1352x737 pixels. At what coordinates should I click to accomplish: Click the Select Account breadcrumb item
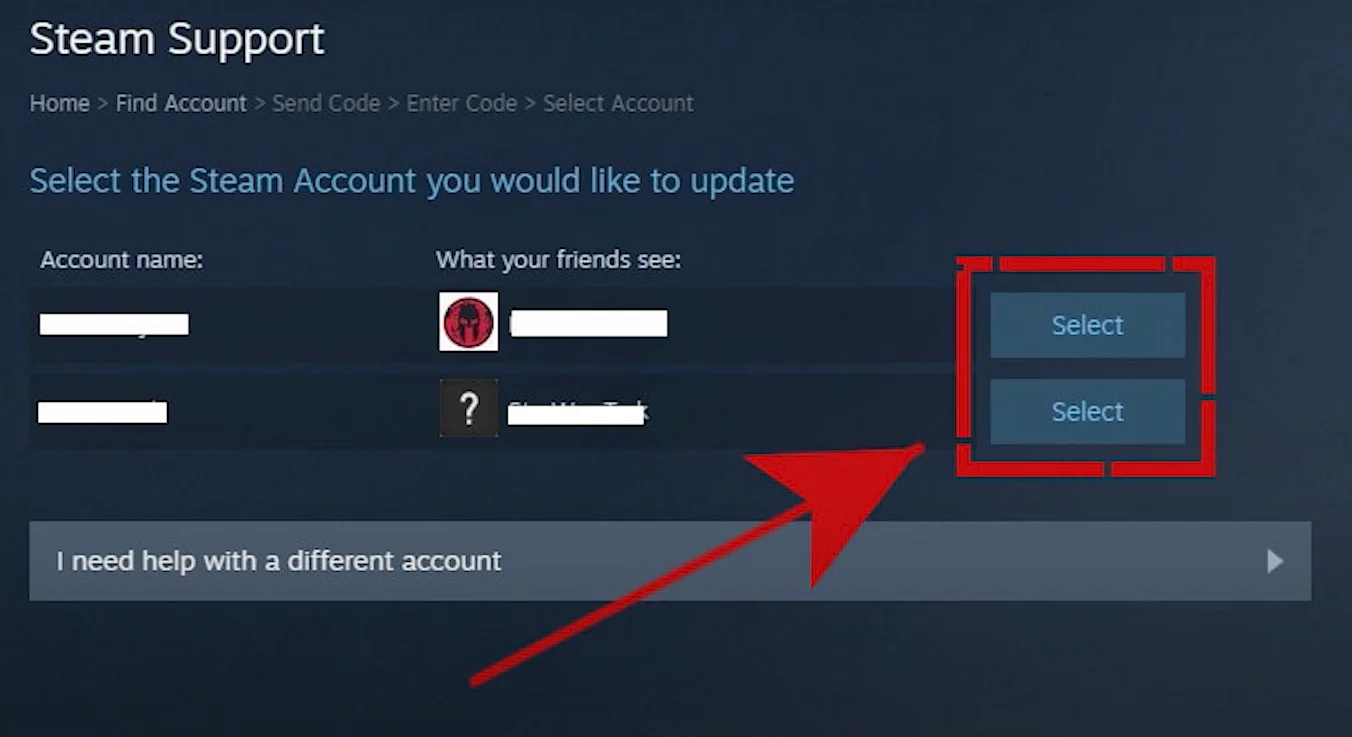618,103
